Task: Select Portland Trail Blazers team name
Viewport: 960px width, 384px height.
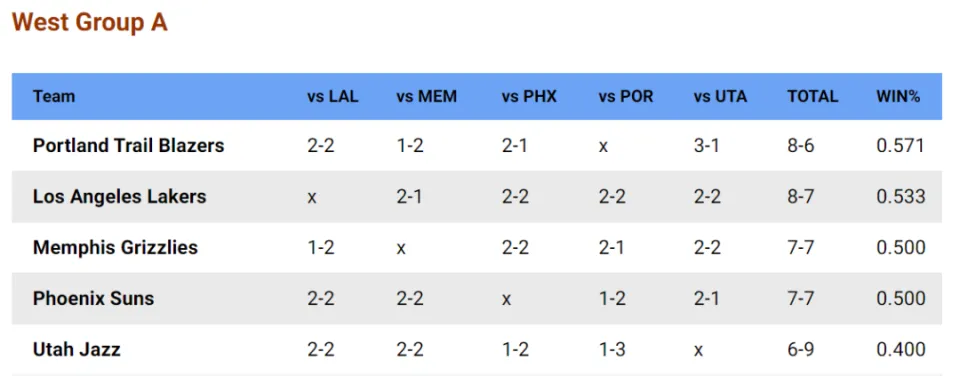Action: 129,146
